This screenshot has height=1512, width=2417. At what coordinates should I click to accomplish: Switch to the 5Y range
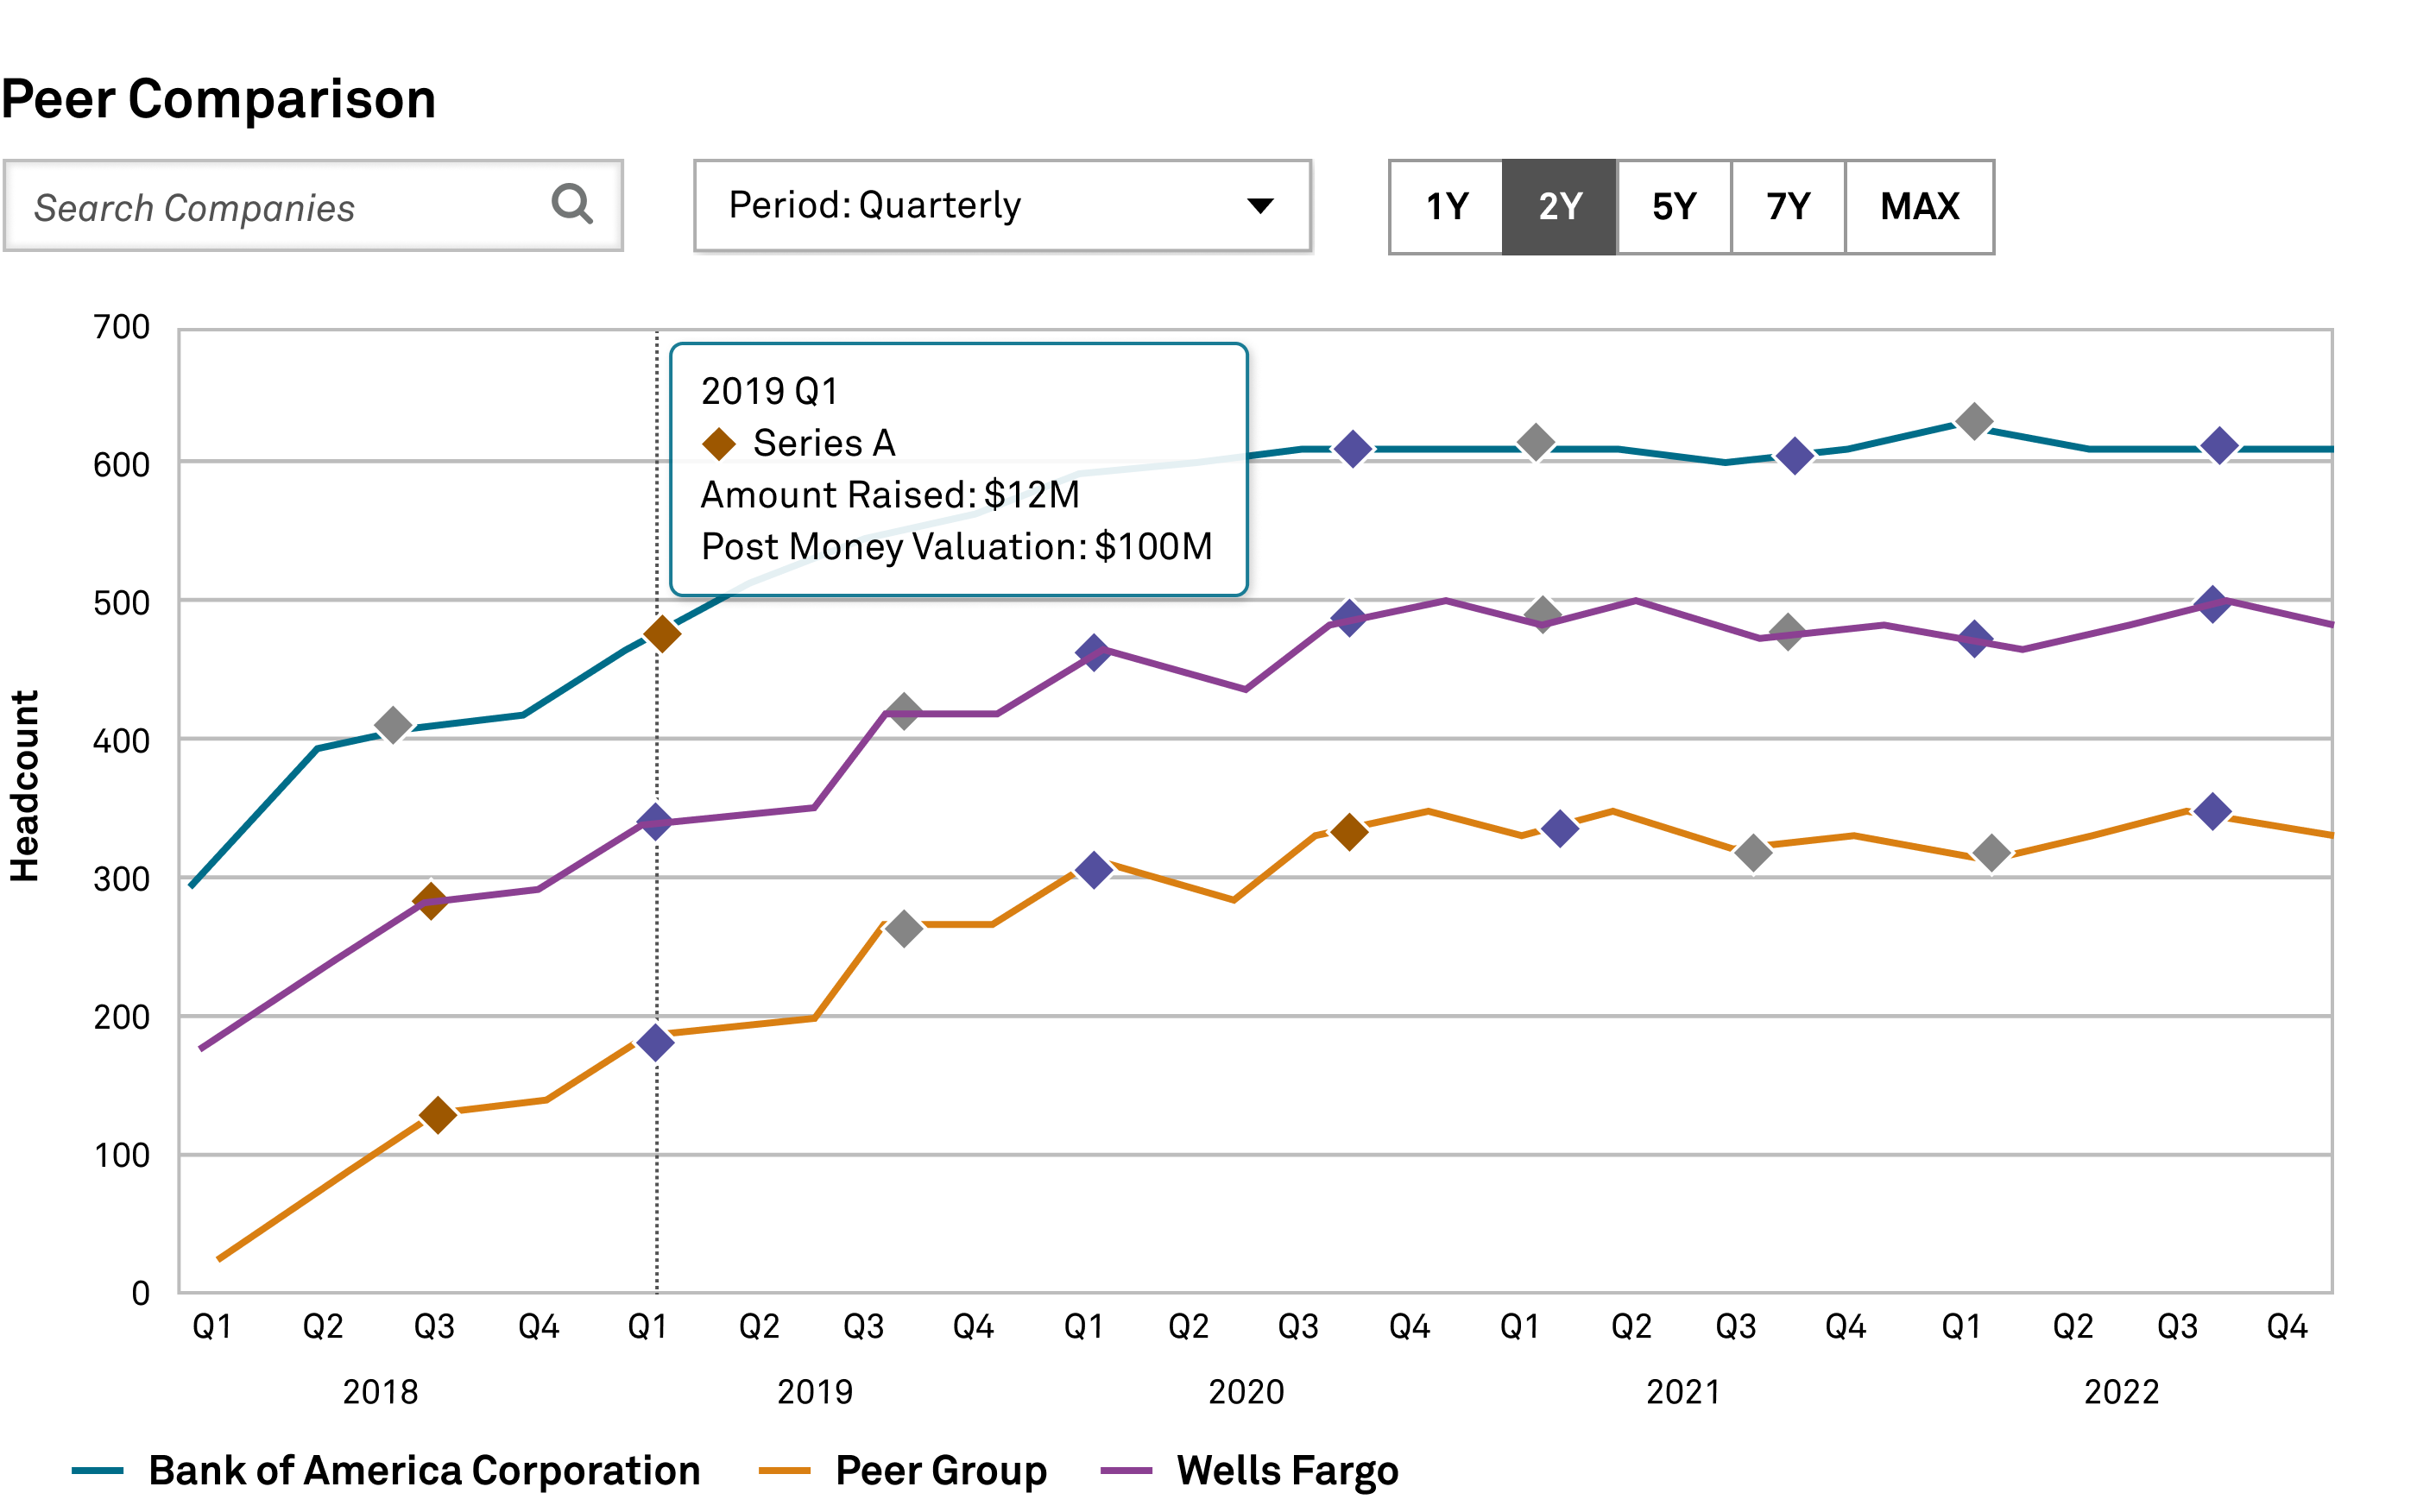tap(1673, 207)
